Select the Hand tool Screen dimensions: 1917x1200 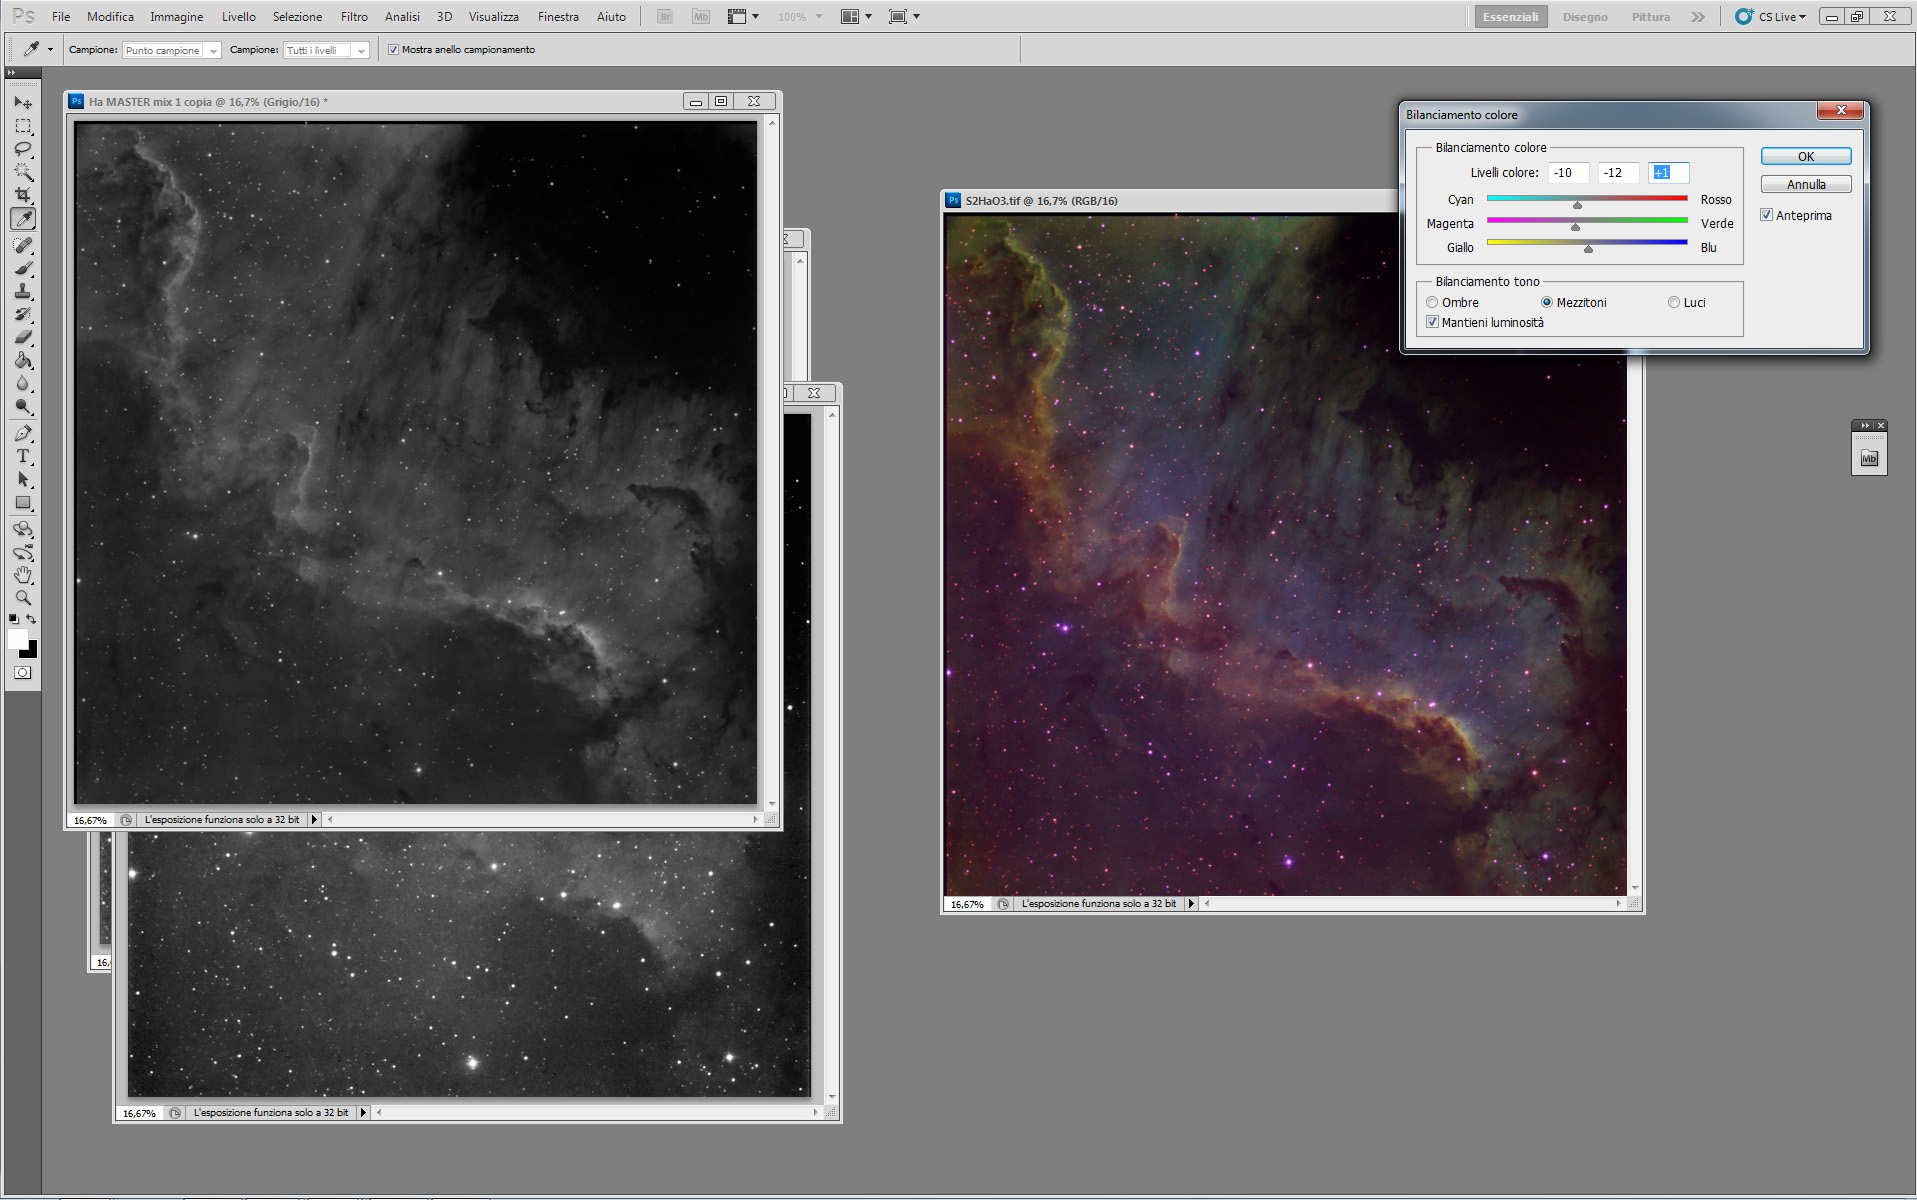click(23, 575)
